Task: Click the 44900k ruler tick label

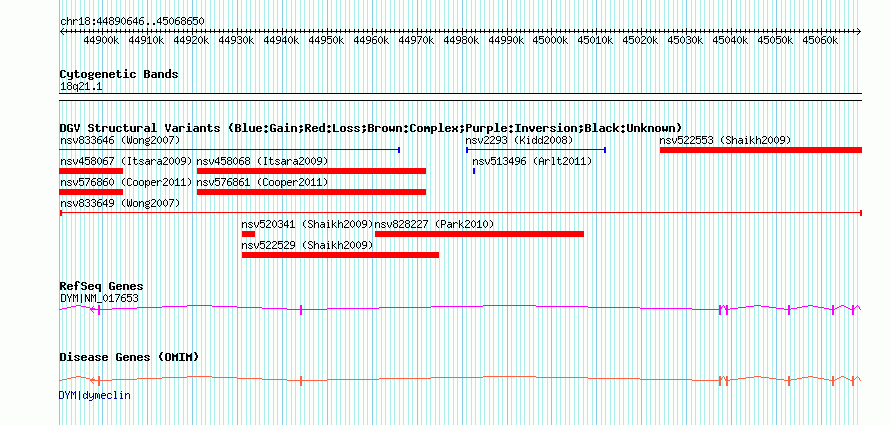Action: (102, 40)
